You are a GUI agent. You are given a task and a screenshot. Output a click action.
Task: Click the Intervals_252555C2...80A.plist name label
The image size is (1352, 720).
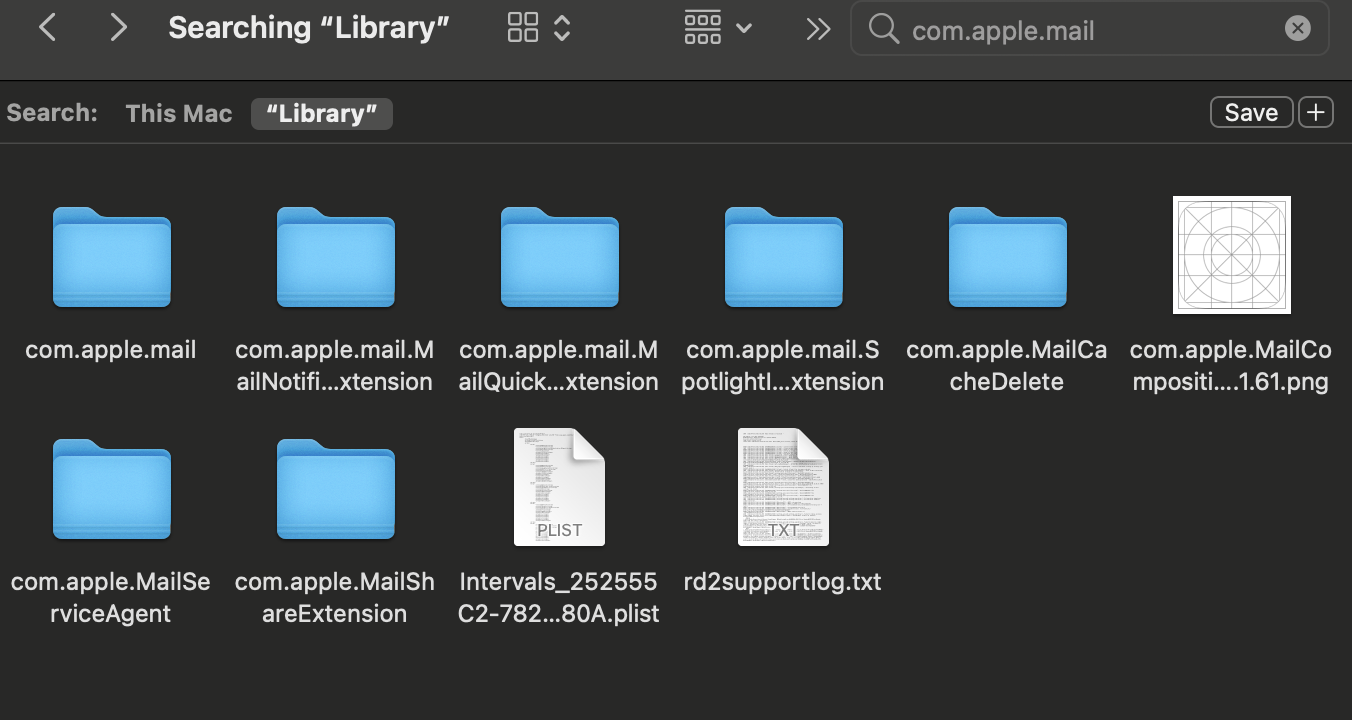[x=559, y=598]
